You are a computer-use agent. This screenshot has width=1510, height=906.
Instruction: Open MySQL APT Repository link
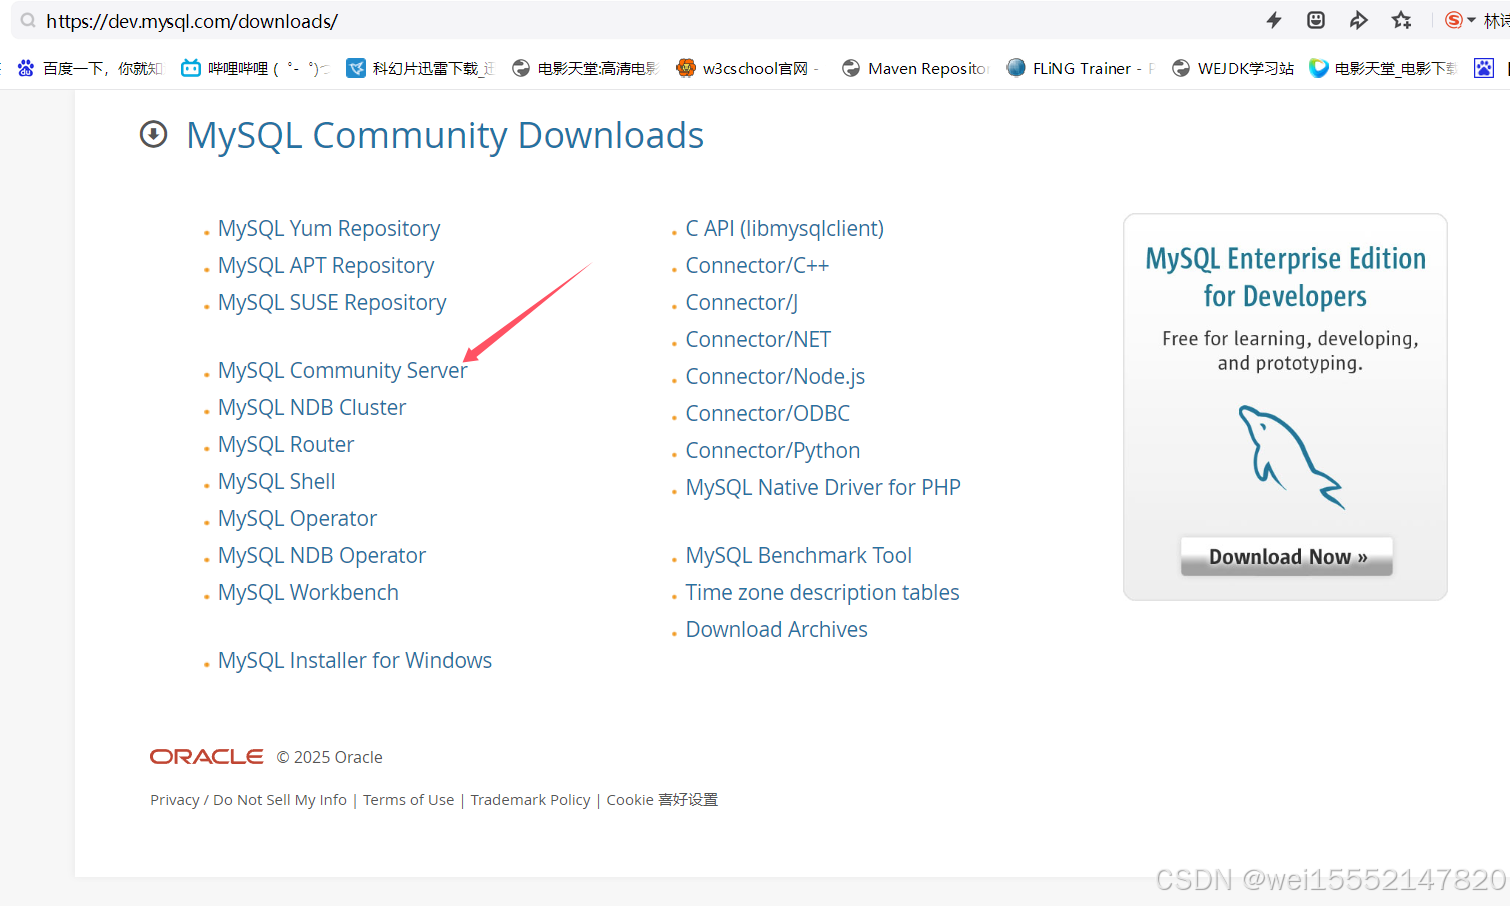coord(326,265)
